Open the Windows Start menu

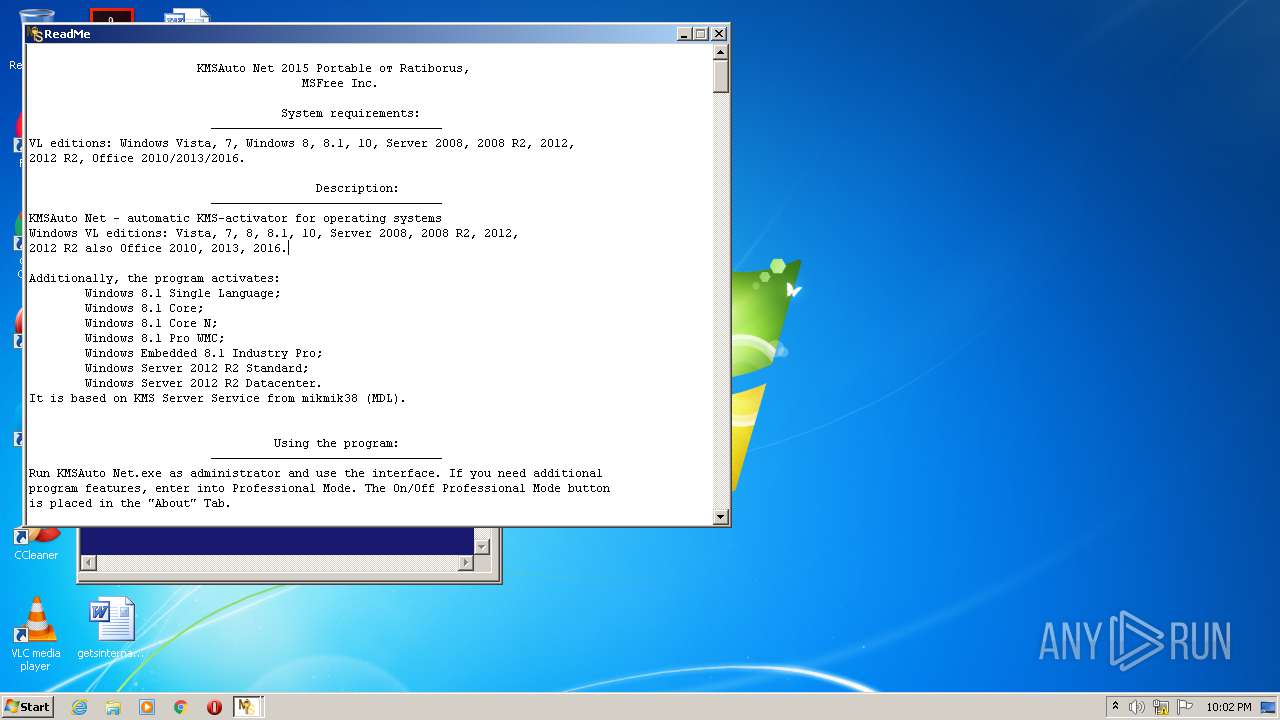click(x=28, y=707)
